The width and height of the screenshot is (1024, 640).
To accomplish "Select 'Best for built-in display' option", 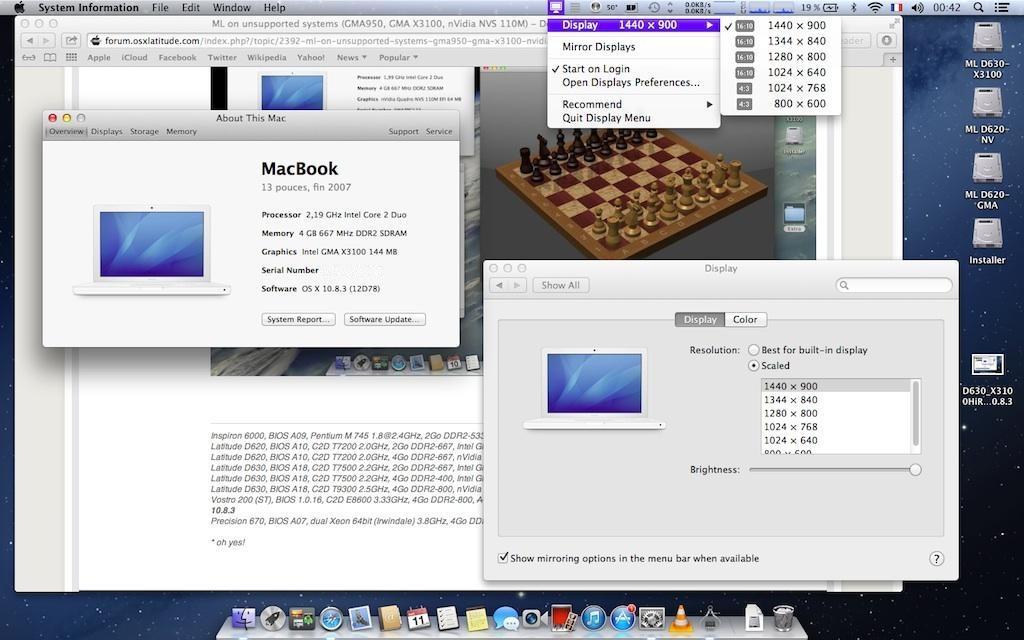I will (754, 350).
